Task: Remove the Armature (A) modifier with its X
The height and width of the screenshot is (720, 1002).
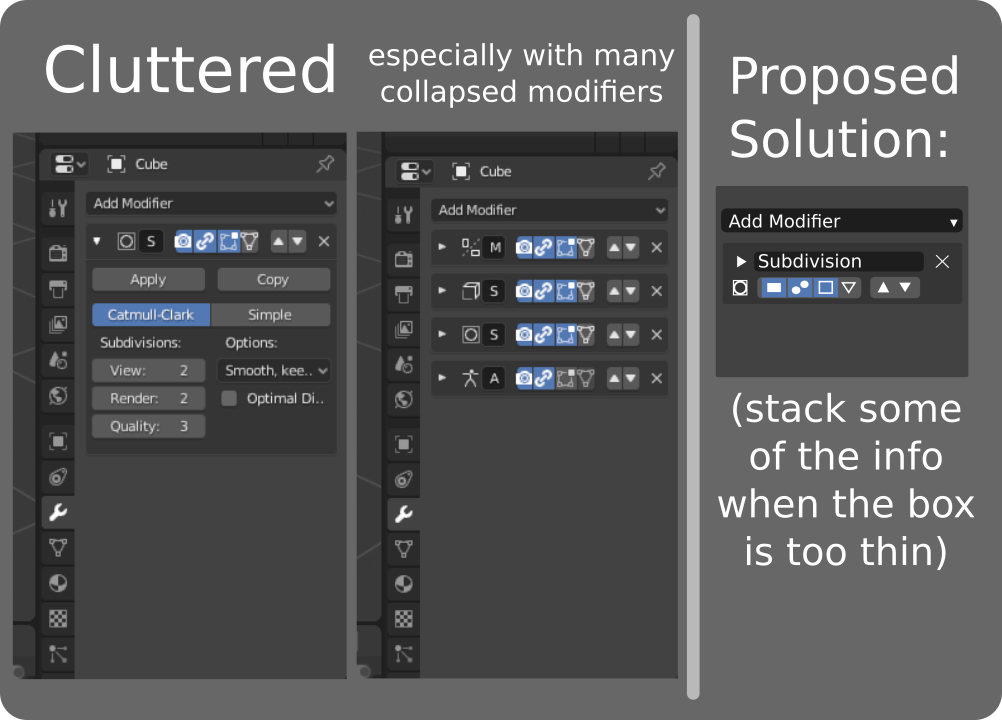Action: [656, 378]
